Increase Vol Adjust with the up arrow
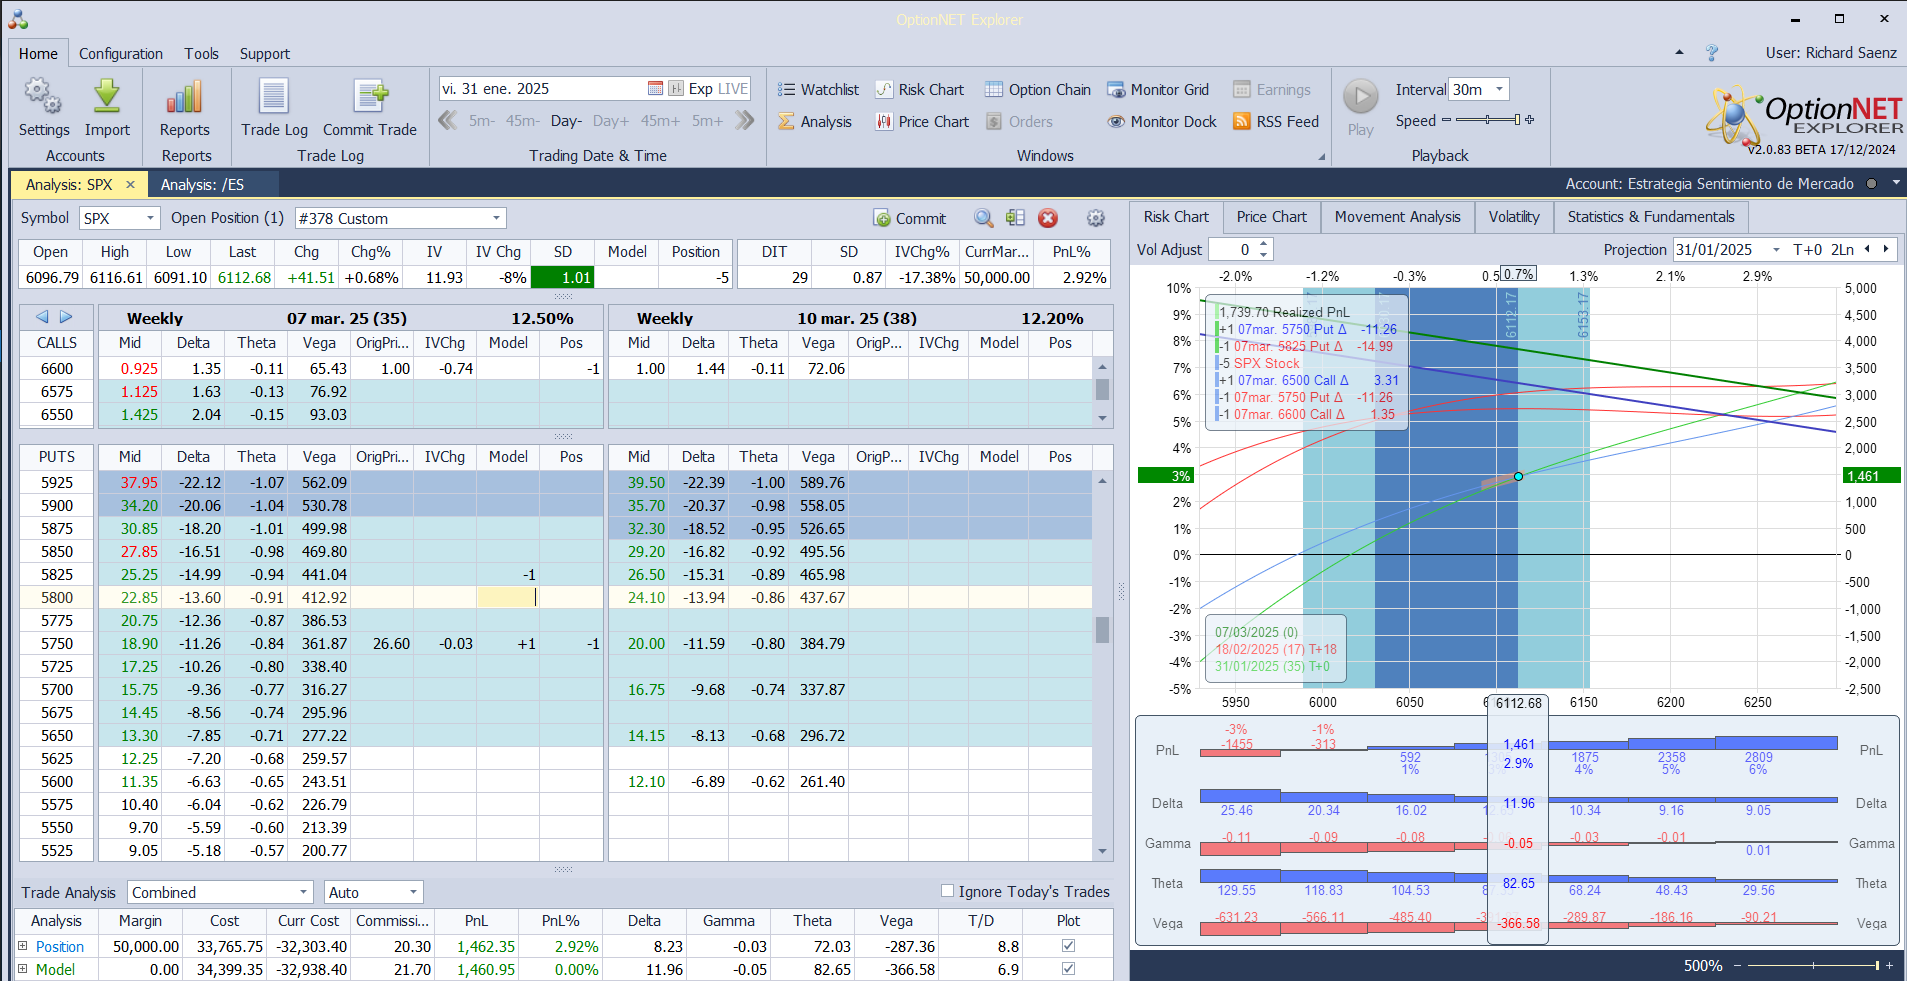Viewport: 1907px width, 981px height. (x=1264, y=244)
